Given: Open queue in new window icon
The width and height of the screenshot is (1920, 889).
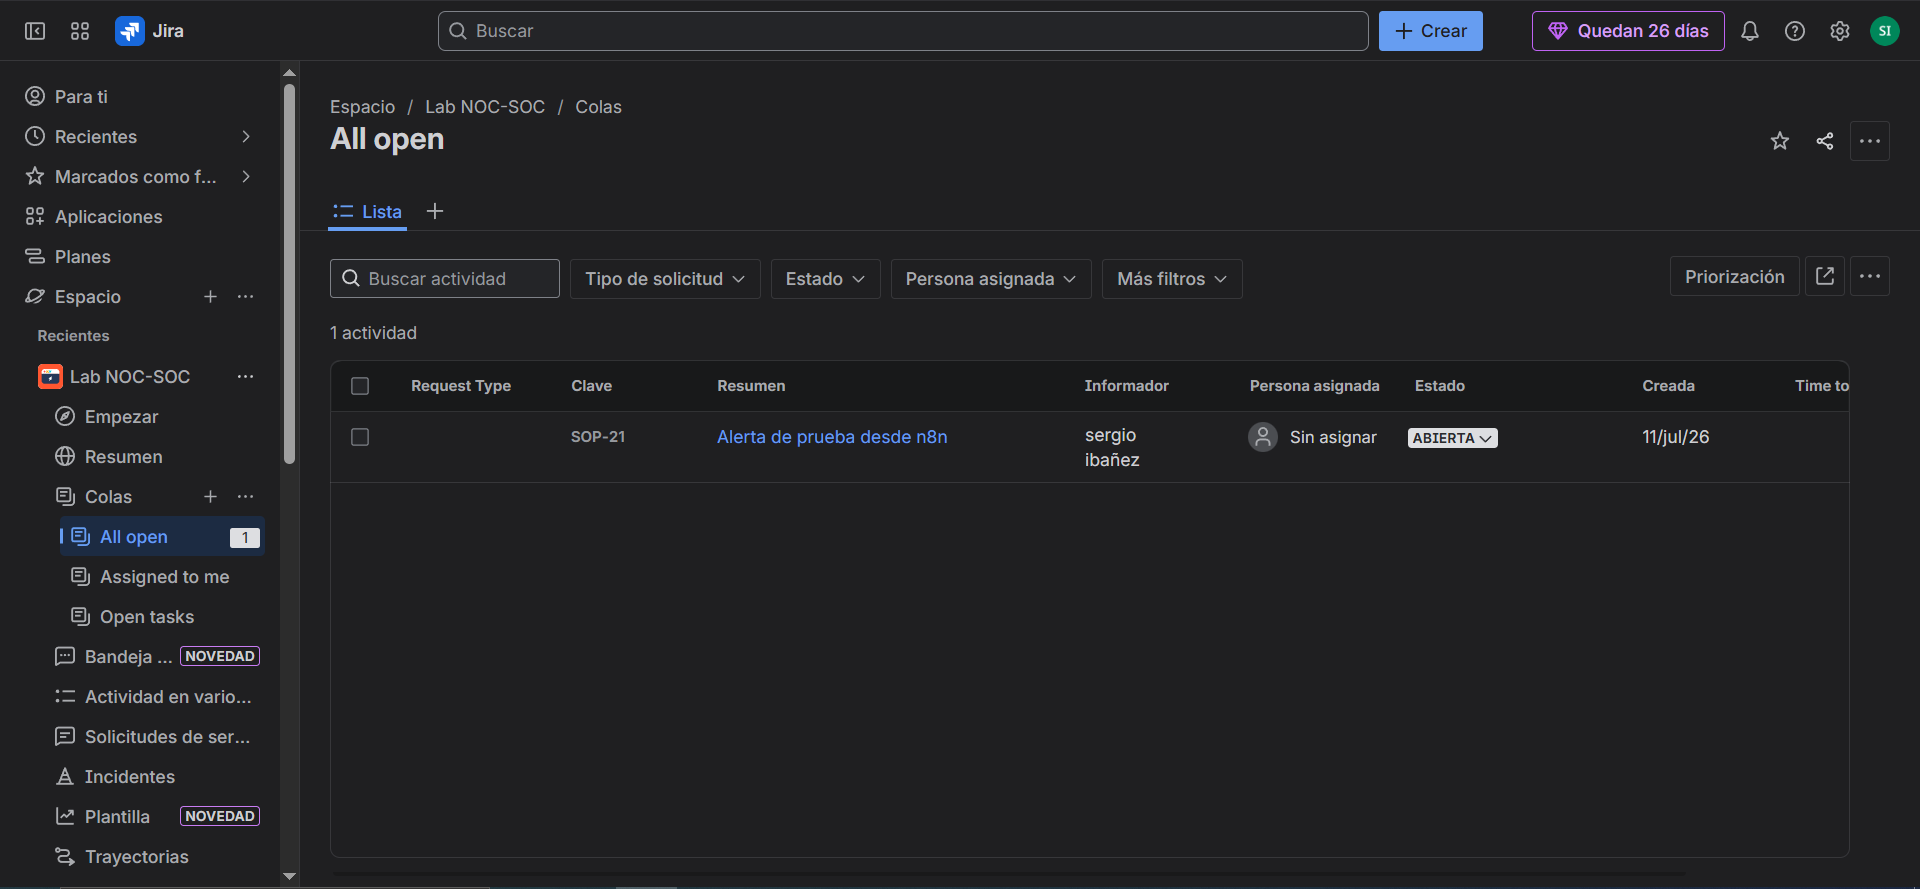Looking at the screenshot, I should (1825, 276).
